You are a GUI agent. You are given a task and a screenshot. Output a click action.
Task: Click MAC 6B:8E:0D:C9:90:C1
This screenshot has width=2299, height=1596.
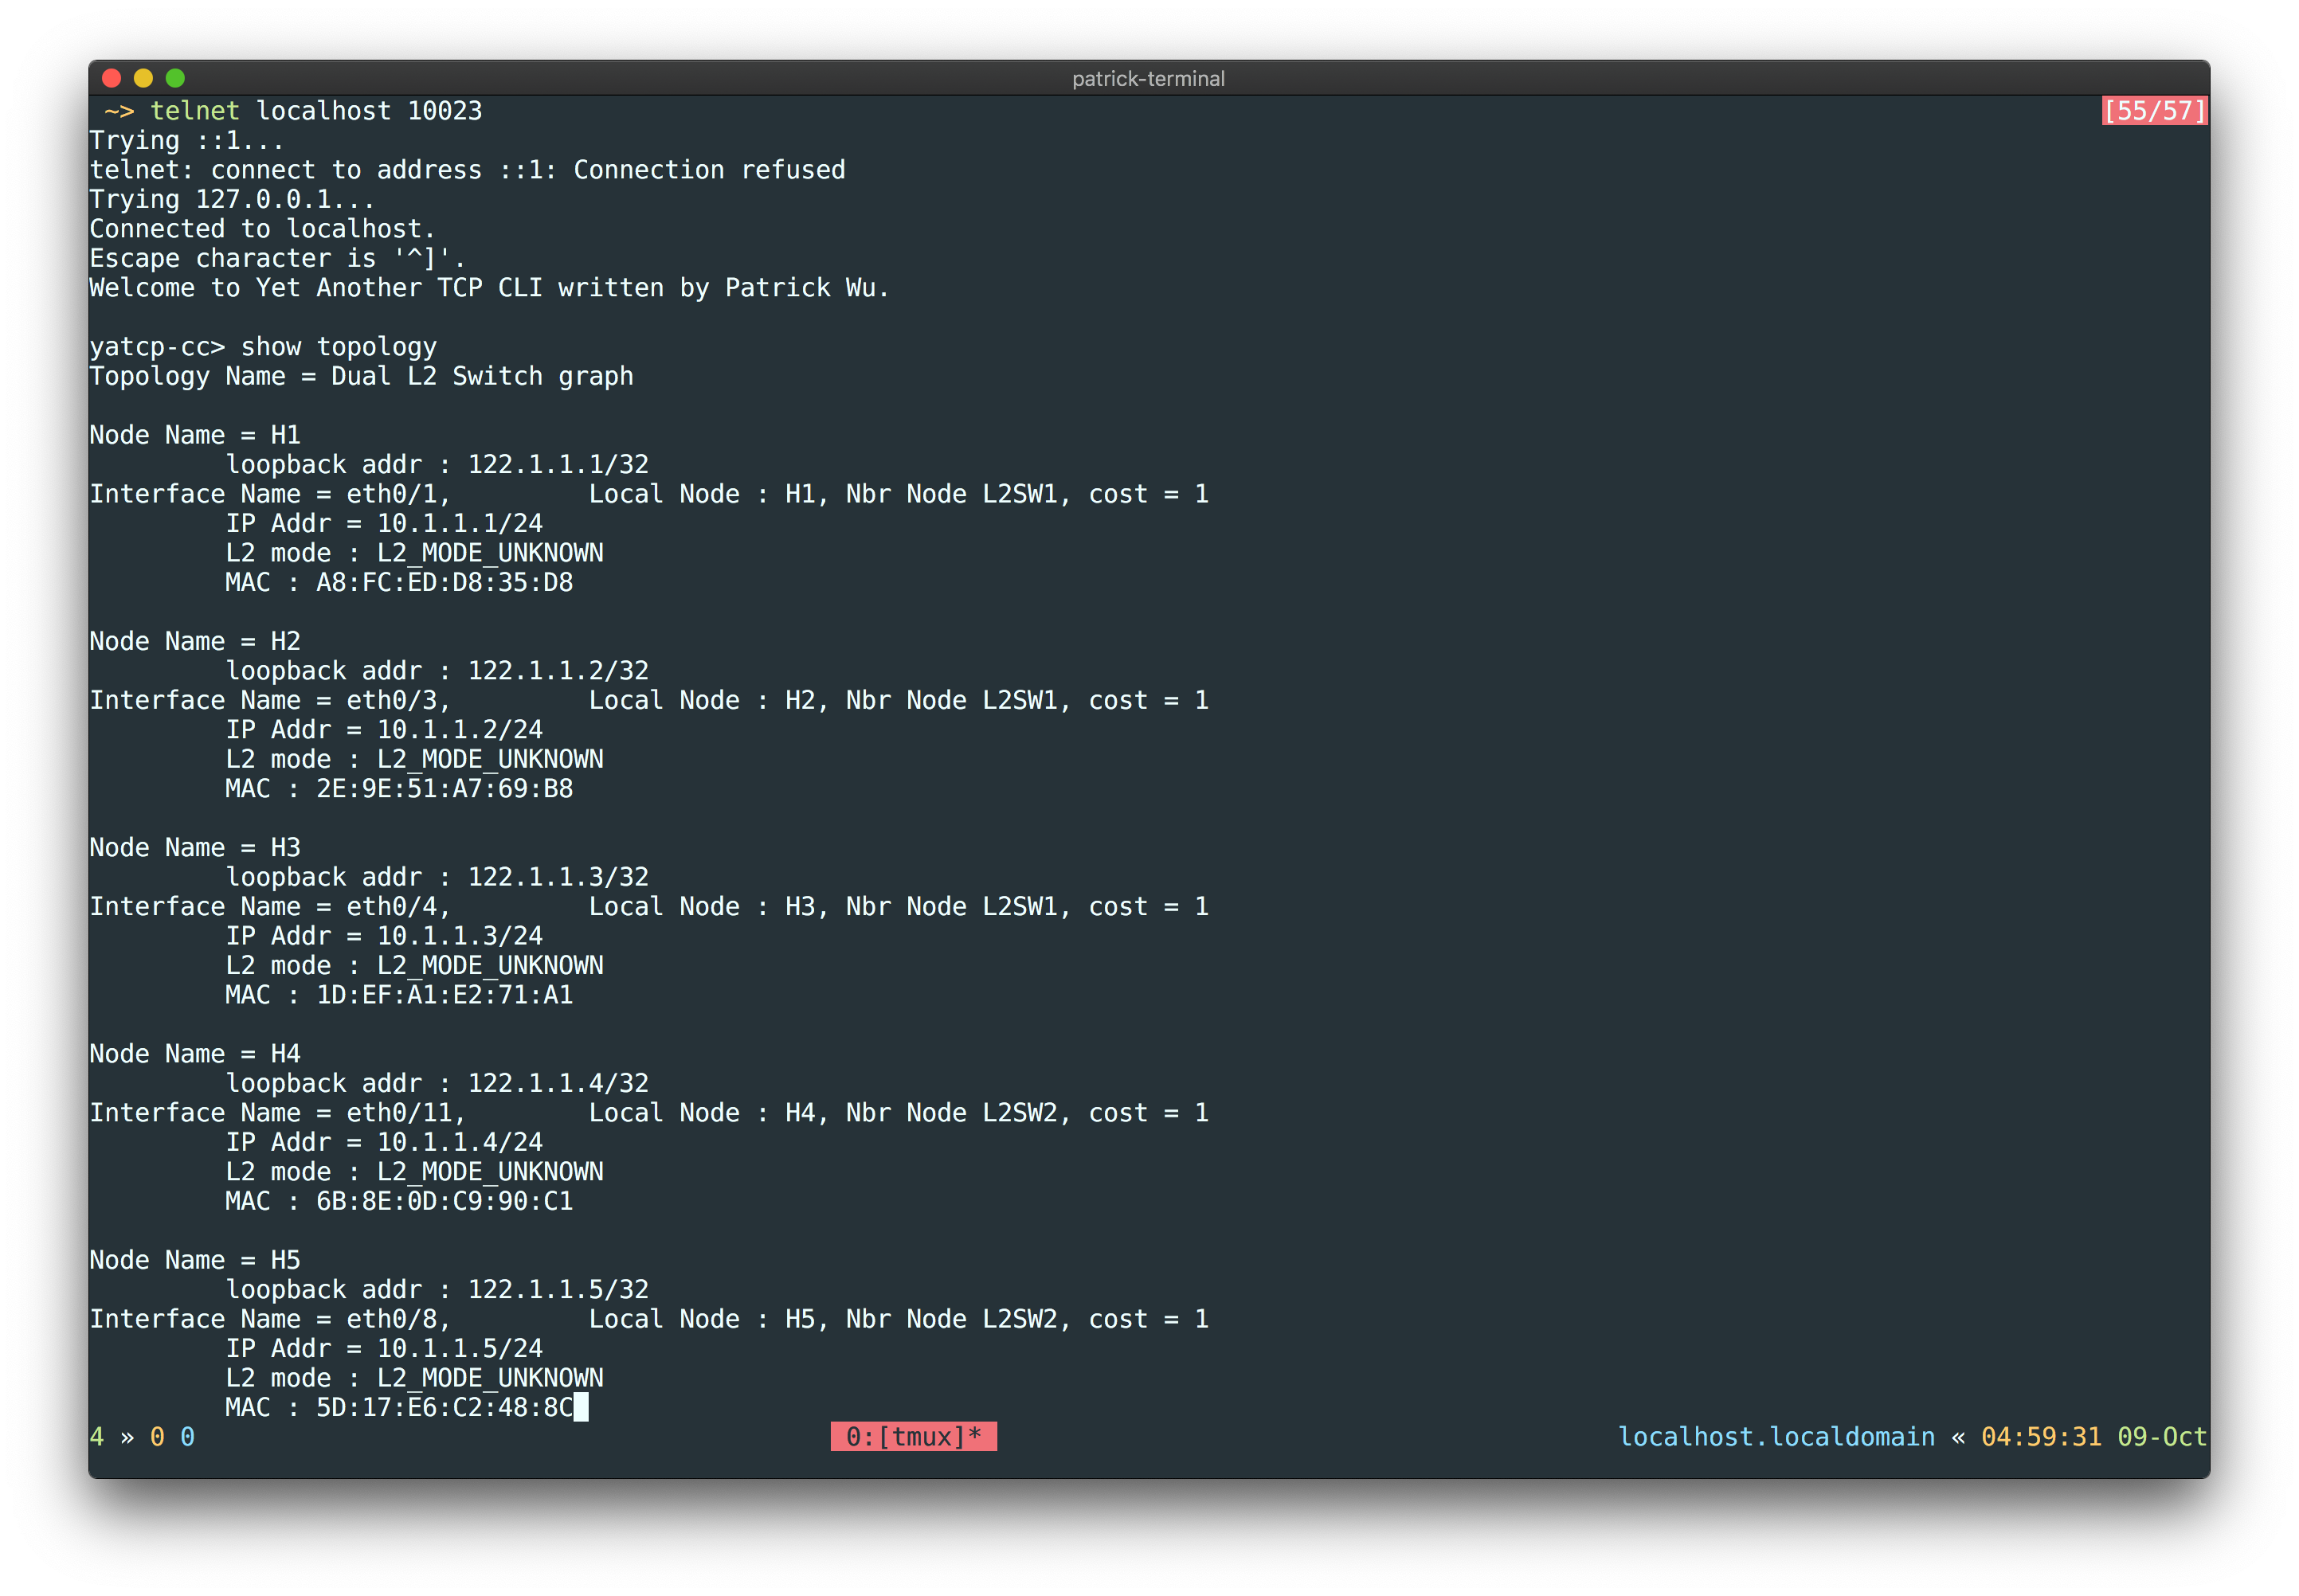[x=399, y=1201]
